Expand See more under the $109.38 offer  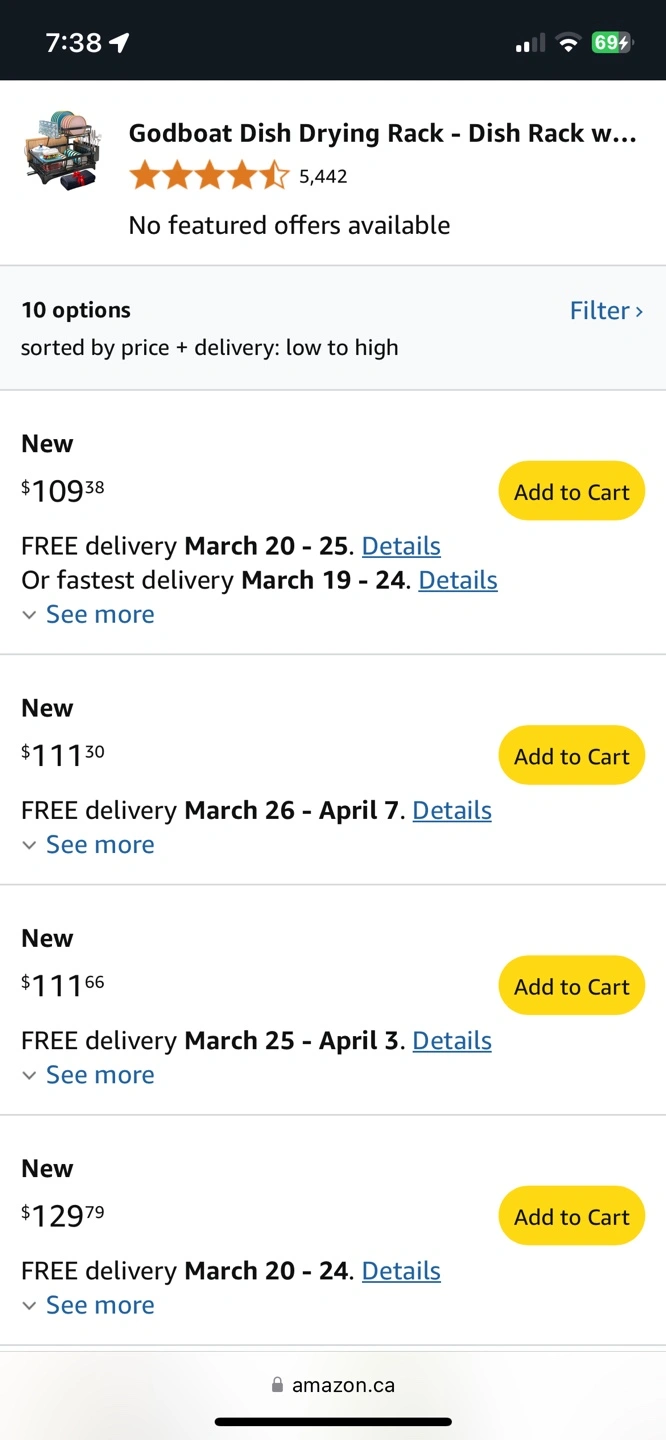coord(99,614)
